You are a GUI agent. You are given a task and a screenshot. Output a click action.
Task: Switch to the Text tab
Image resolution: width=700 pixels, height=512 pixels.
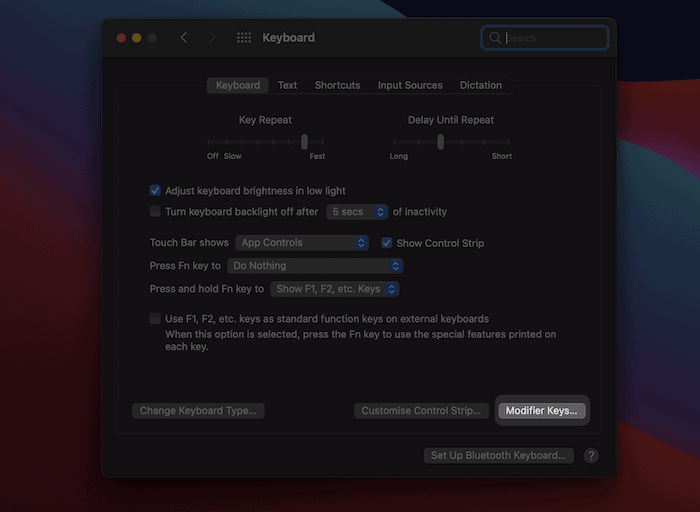pyautogui.click(x=287, y=85)
